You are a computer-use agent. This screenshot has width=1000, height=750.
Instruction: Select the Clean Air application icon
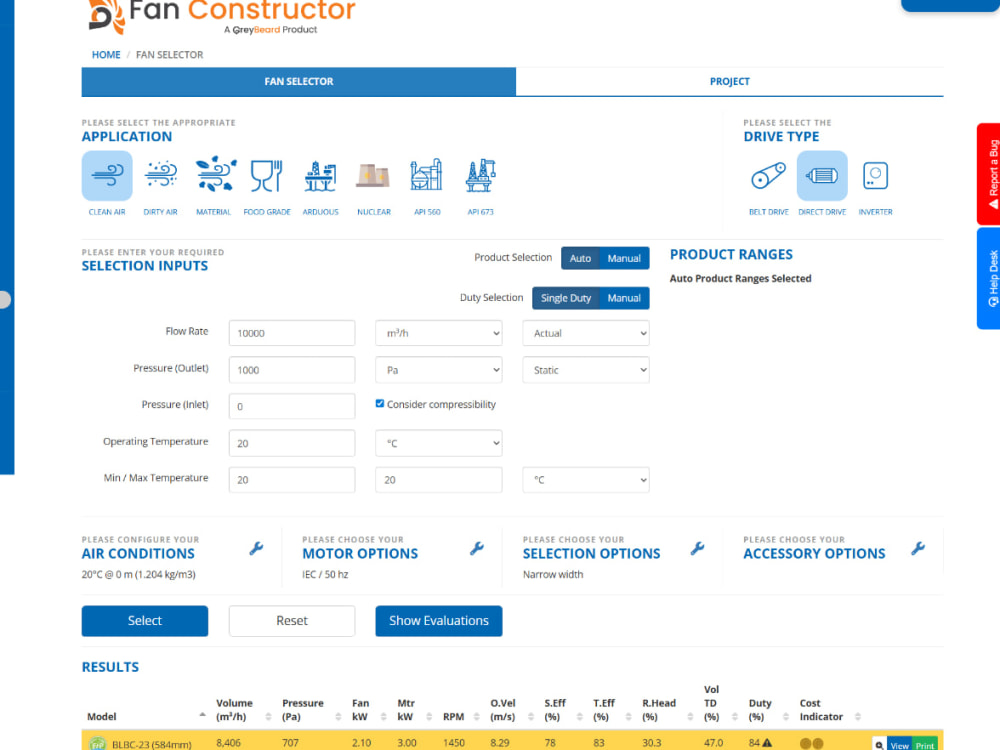click(x=107, y=176)
